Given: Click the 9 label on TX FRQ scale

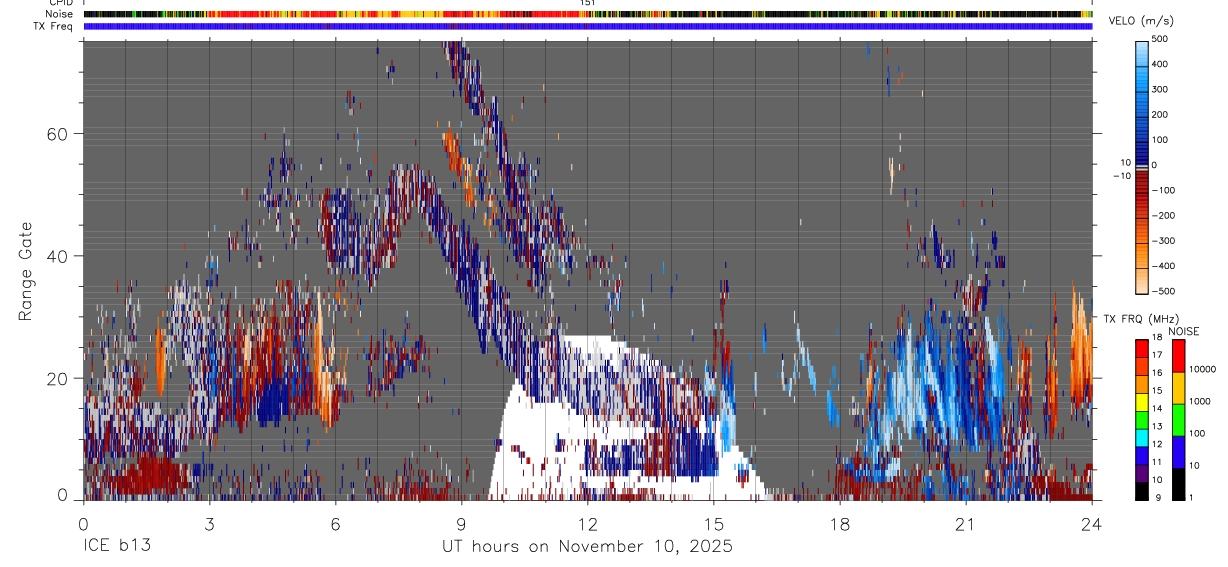Looking at the screenshot, I should pyautogui.click(x=1158, y=498).
